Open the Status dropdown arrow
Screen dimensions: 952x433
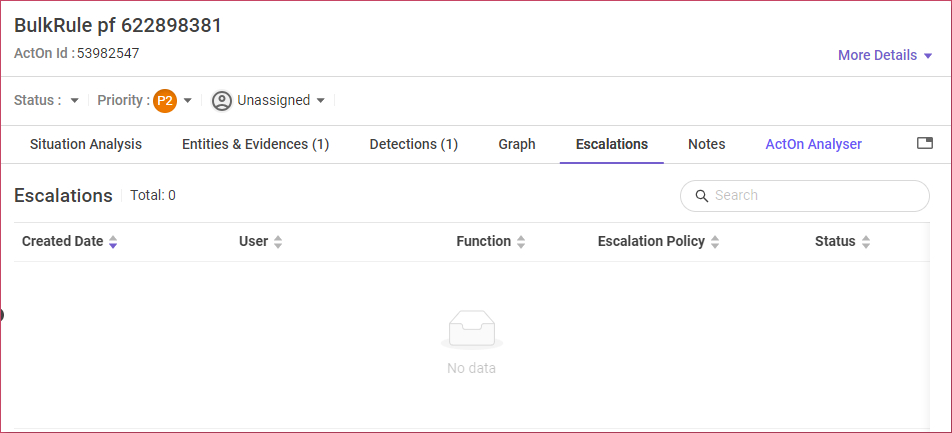click(x=74, y=101)
